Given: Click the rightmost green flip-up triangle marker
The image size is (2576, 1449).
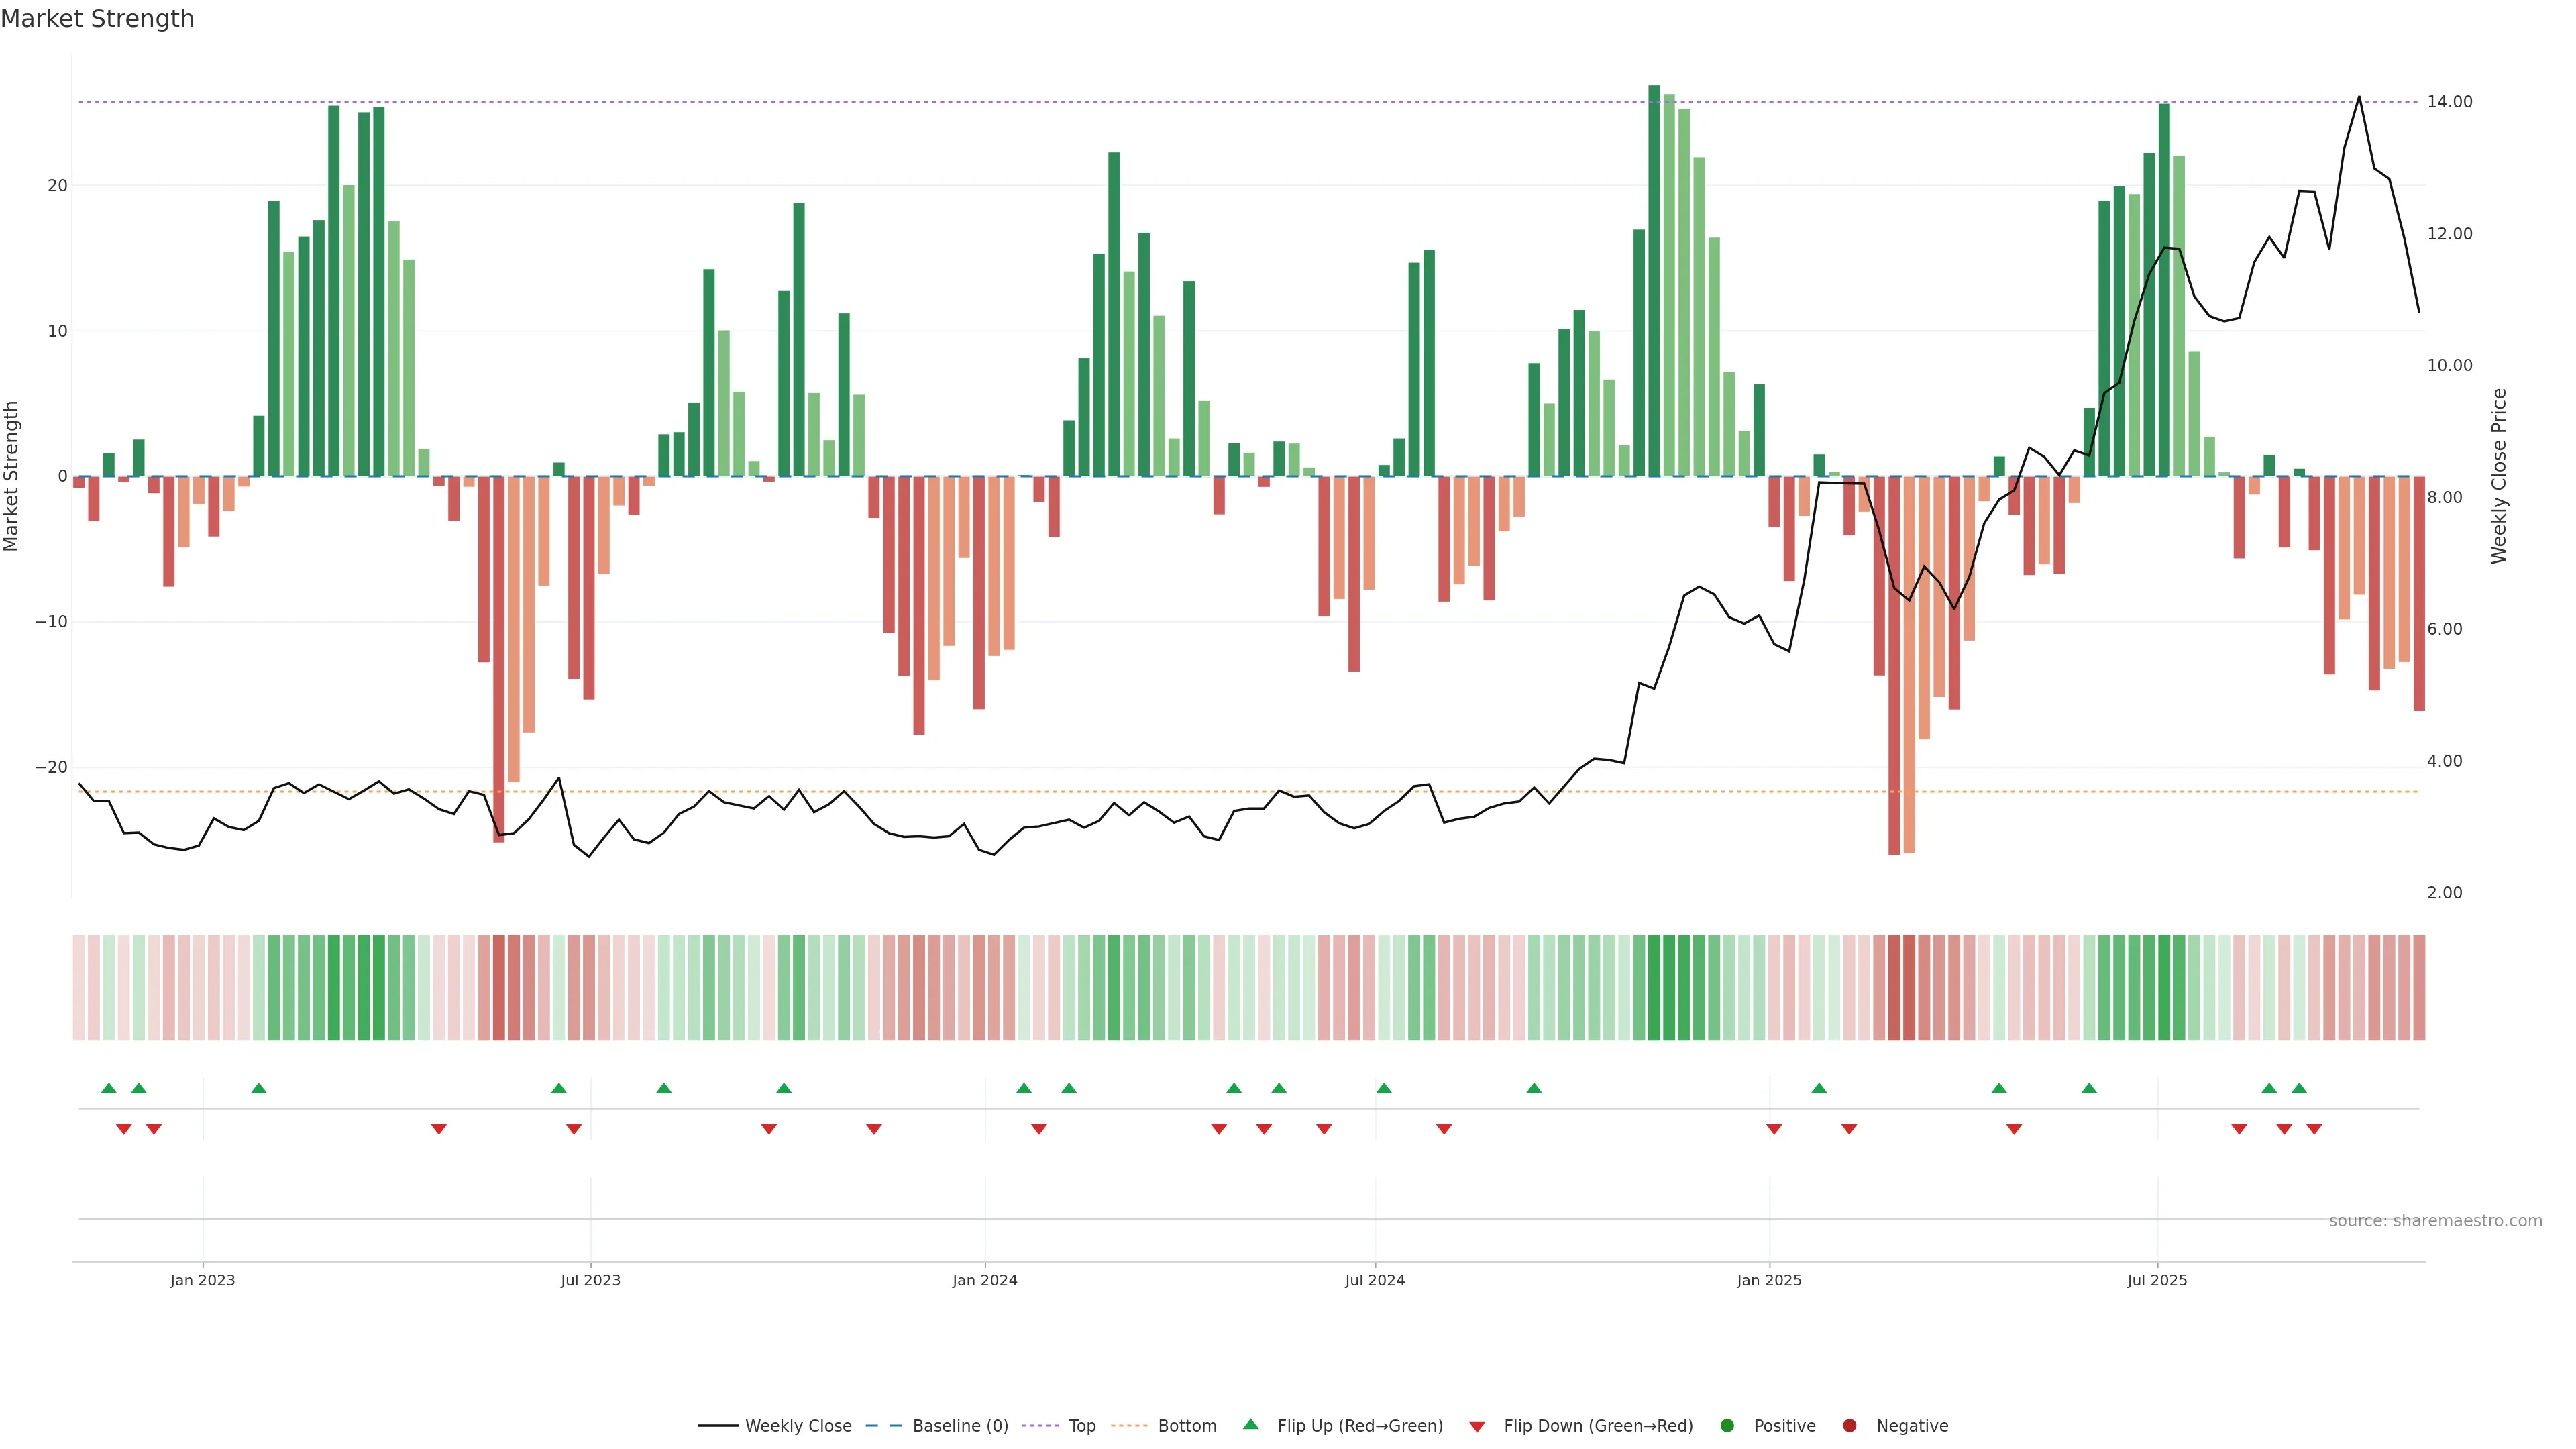Looking at the screenshot, I should (2299, 1088).
